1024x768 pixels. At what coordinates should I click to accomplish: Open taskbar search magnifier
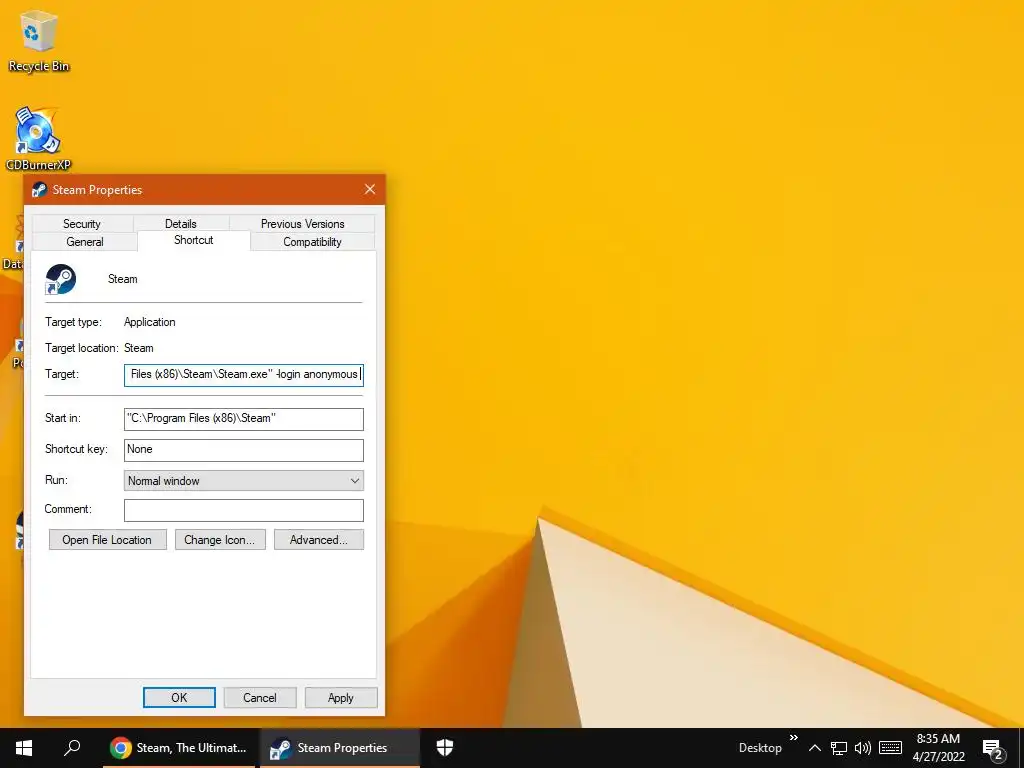[72, 748]
